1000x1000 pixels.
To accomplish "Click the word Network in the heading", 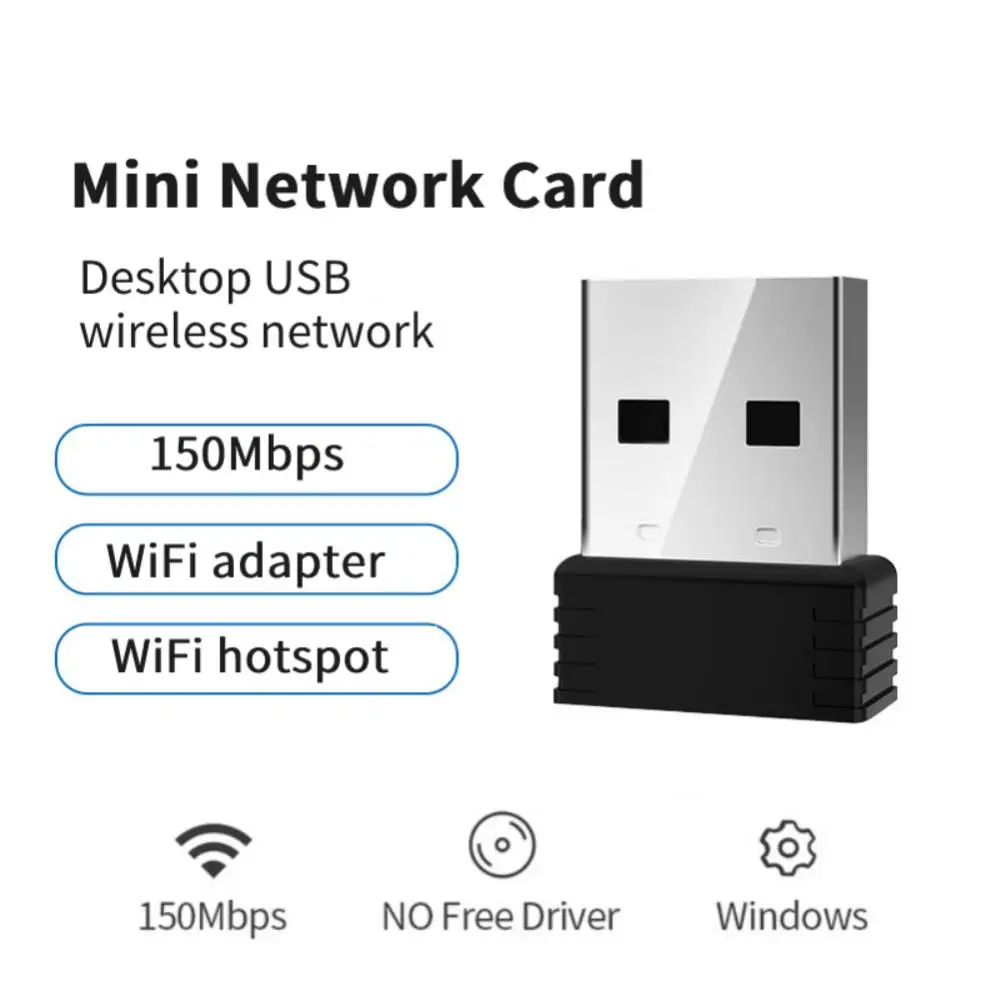I will [x=351, y=184].
